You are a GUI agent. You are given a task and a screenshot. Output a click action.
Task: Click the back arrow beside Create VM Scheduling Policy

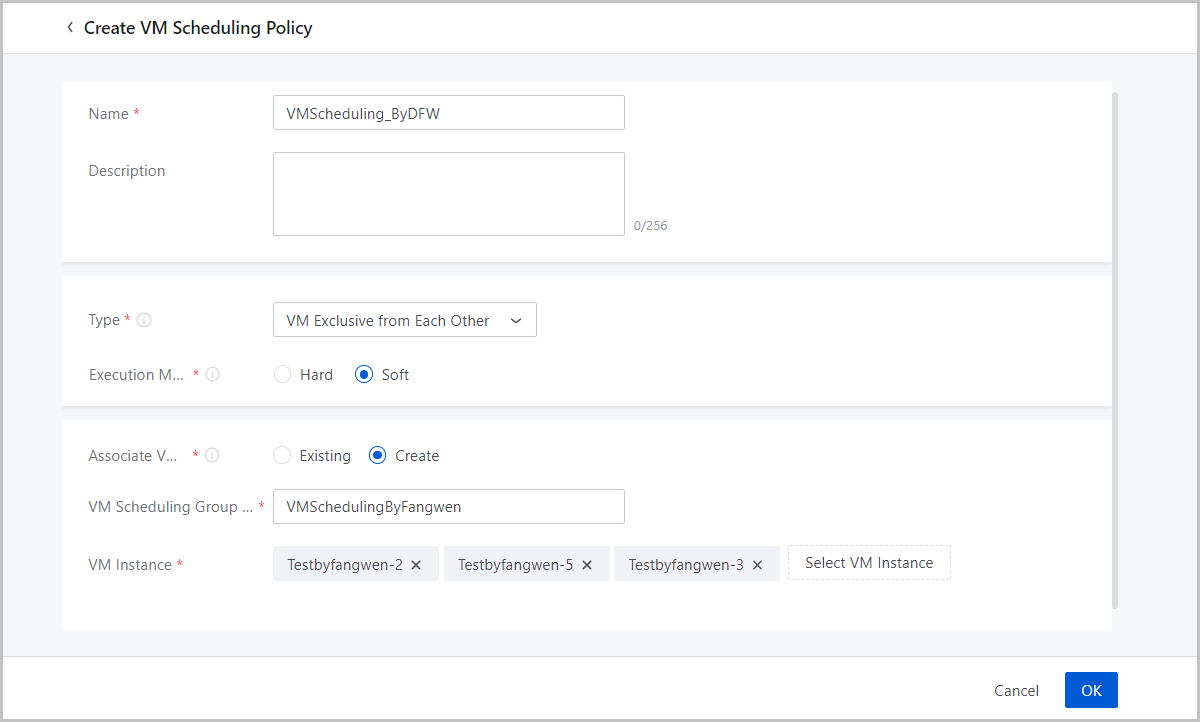70,28
